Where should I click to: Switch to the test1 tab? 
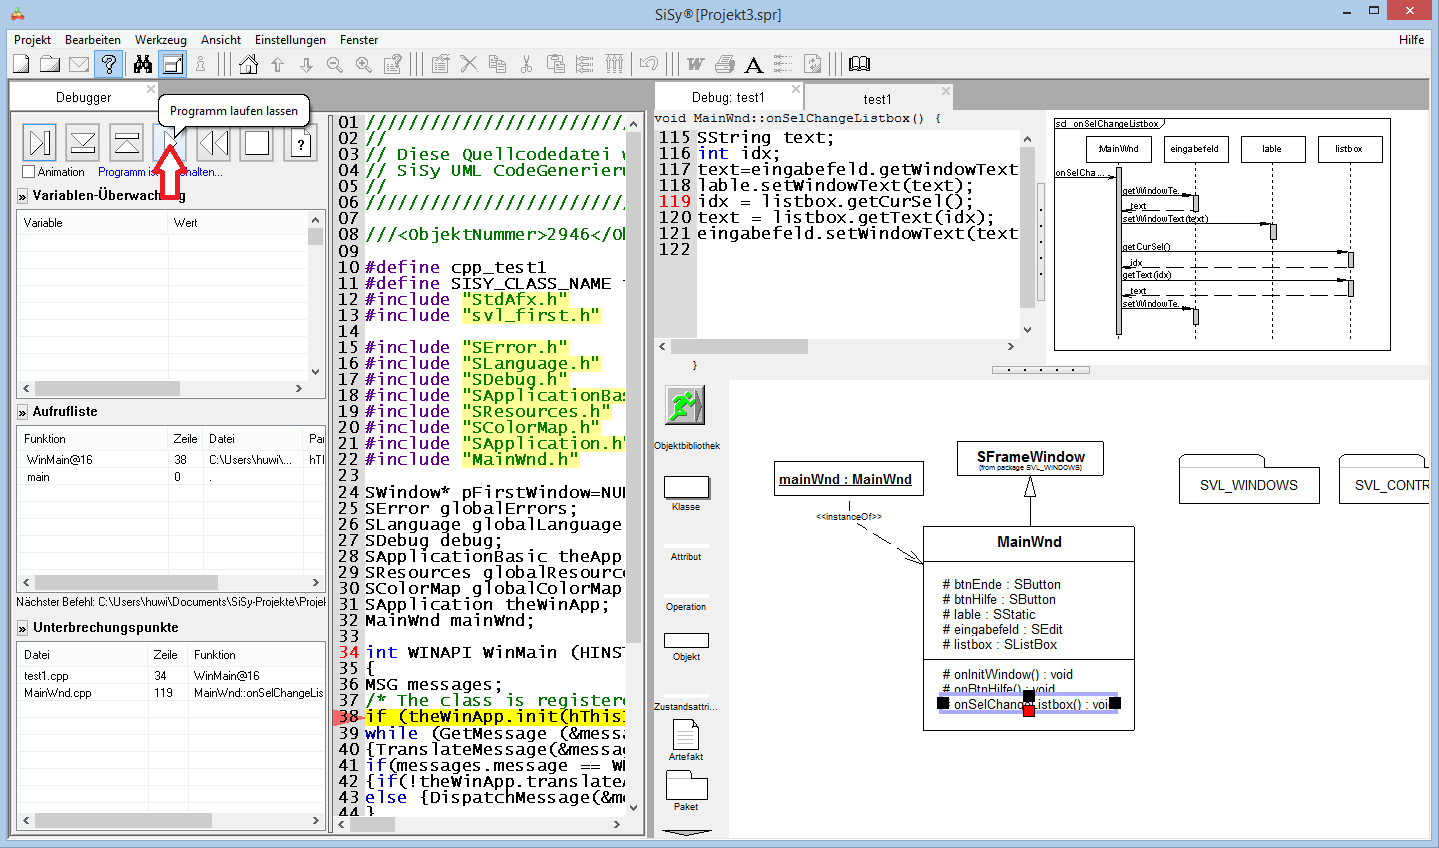(877, 99)
